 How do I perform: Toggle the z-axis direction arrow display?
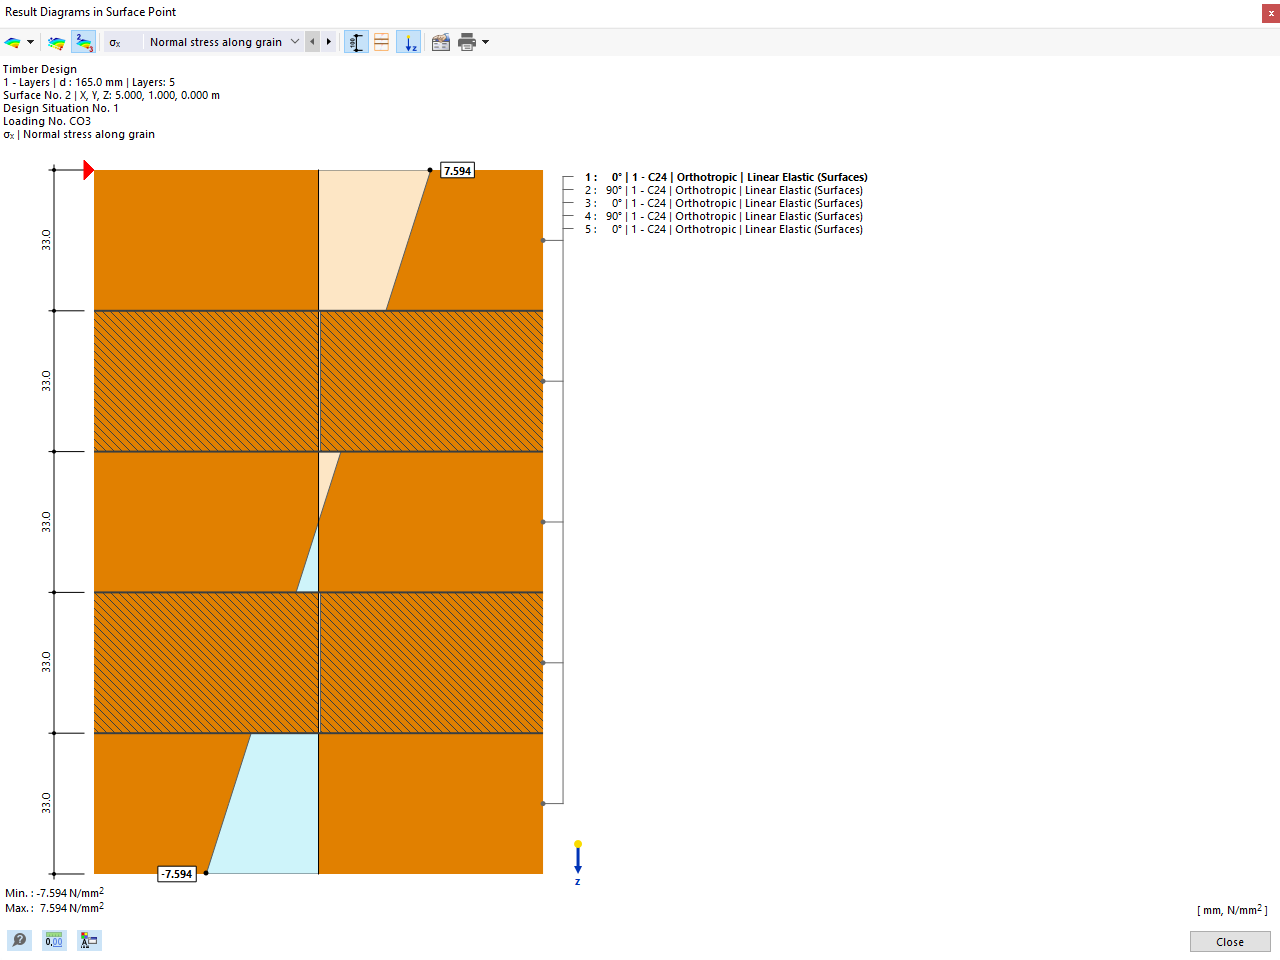tap(408, 42)
